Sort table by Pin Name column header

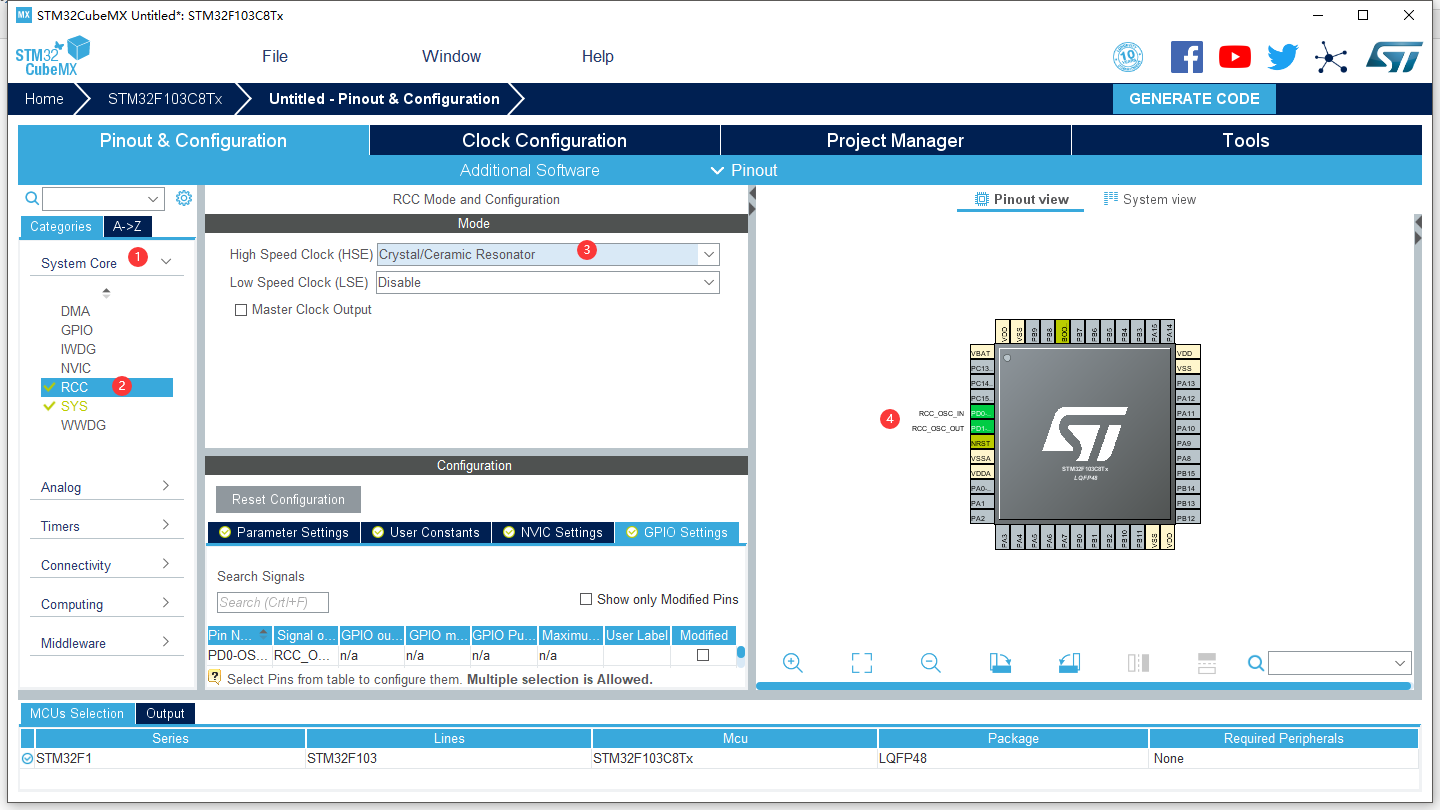pyautogui.click(x=240, y=635)
